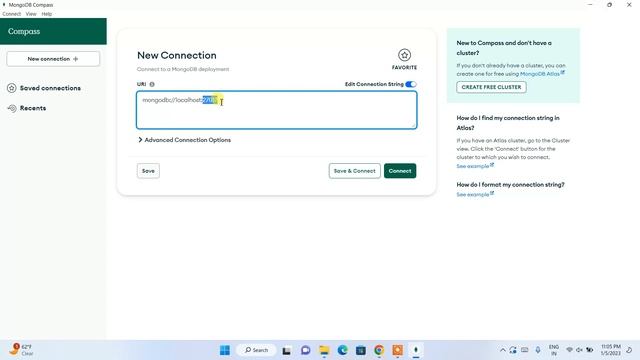
Task: Expand Advanced Connection Options
Action: [x=184, y=140]
